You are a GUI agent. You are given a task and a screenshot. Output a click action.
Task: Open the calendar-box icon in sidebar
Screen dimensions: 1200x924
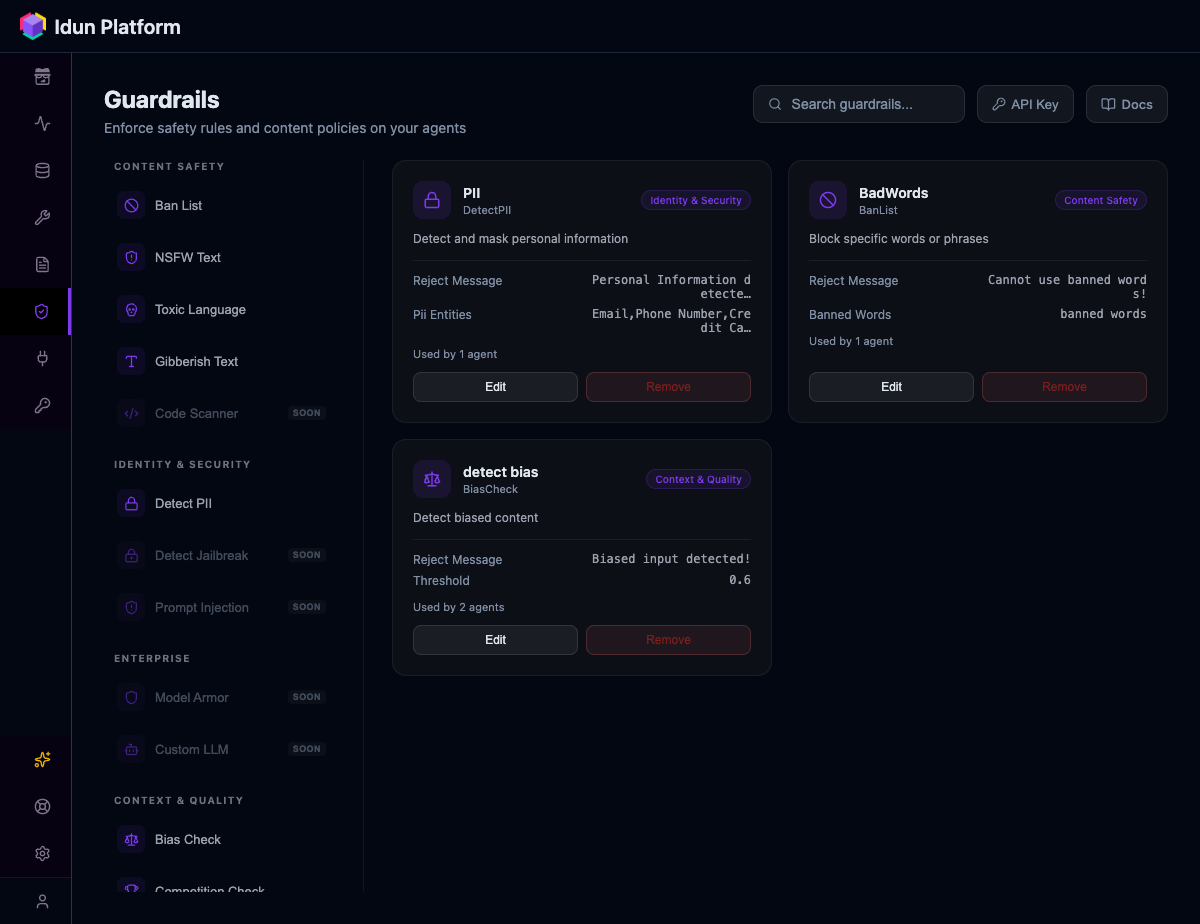coord(42,77)
